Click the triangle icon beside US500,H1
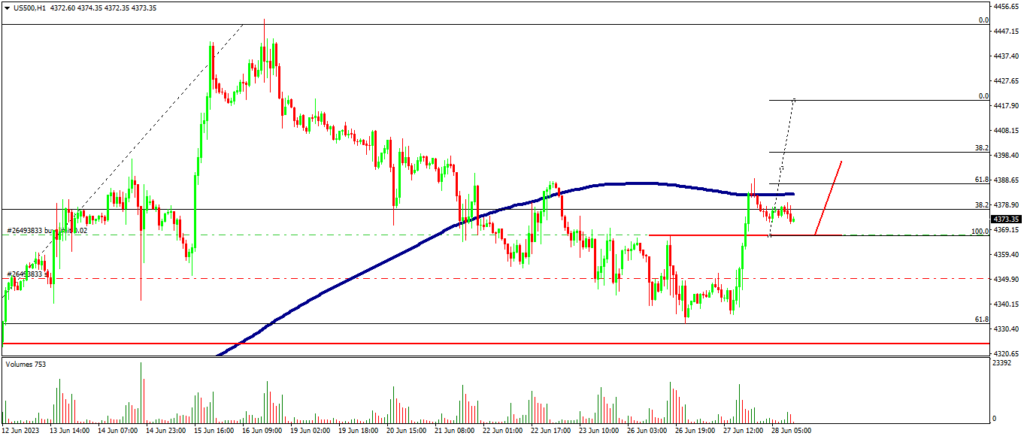Screen dimensions: 1024x439 [x=7, y=7]
